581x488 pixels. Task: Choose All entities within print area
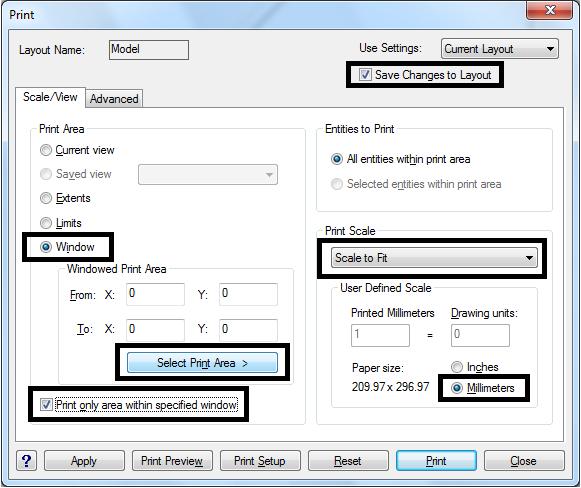tap(336, 159)
